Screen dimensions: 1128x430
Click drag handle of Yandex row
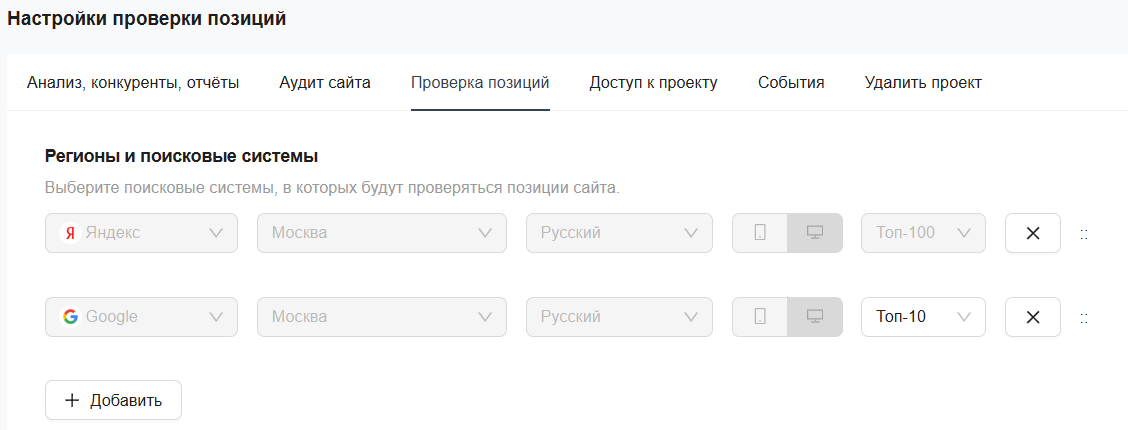pyautogui.click(x=1084, y=233)
